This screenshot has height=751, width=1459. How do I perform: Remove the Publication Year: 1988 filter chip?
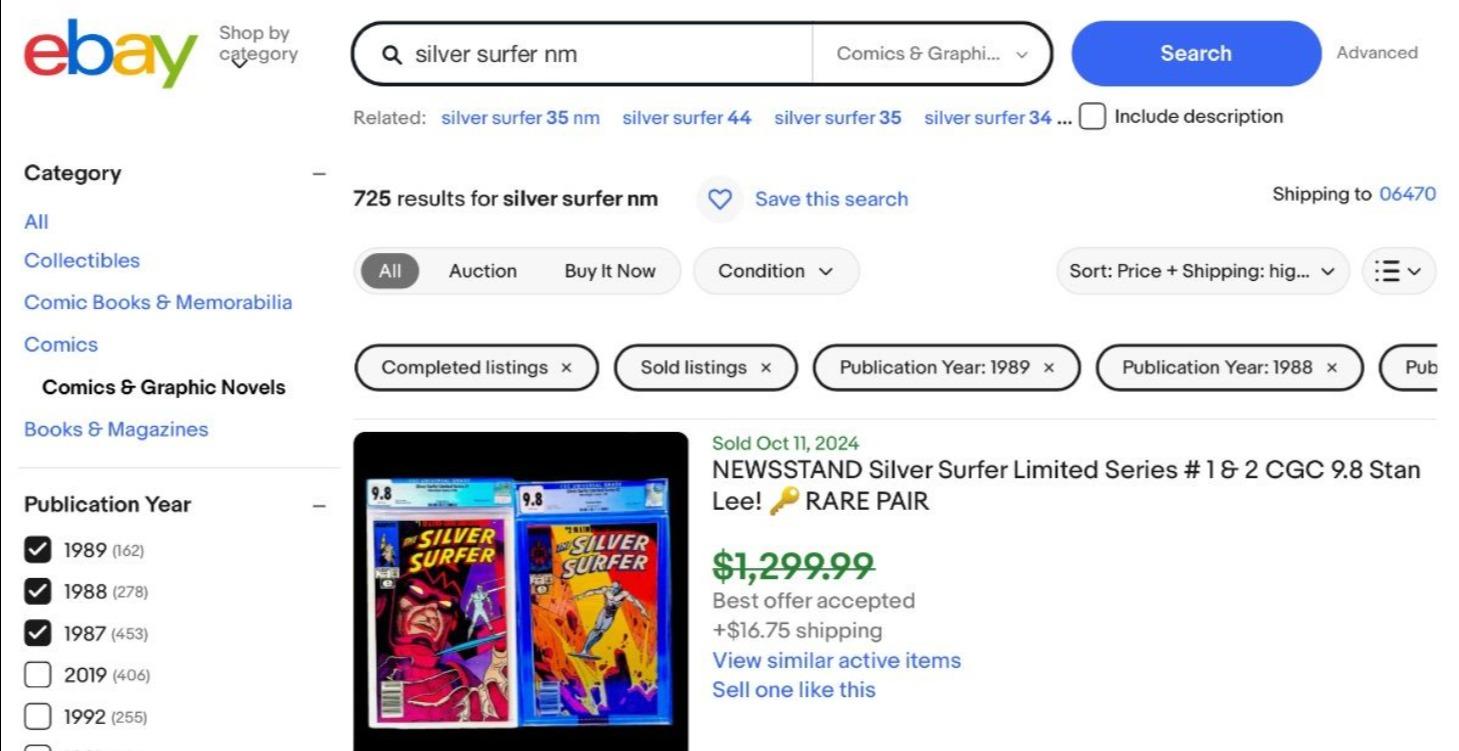click(x=1332, y=367)
